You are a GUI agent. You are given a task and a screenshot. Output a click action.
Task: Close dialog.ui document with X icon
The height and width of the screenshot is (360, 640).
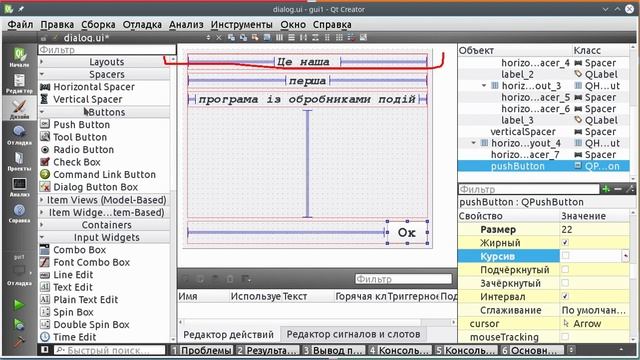pos(219,38)
